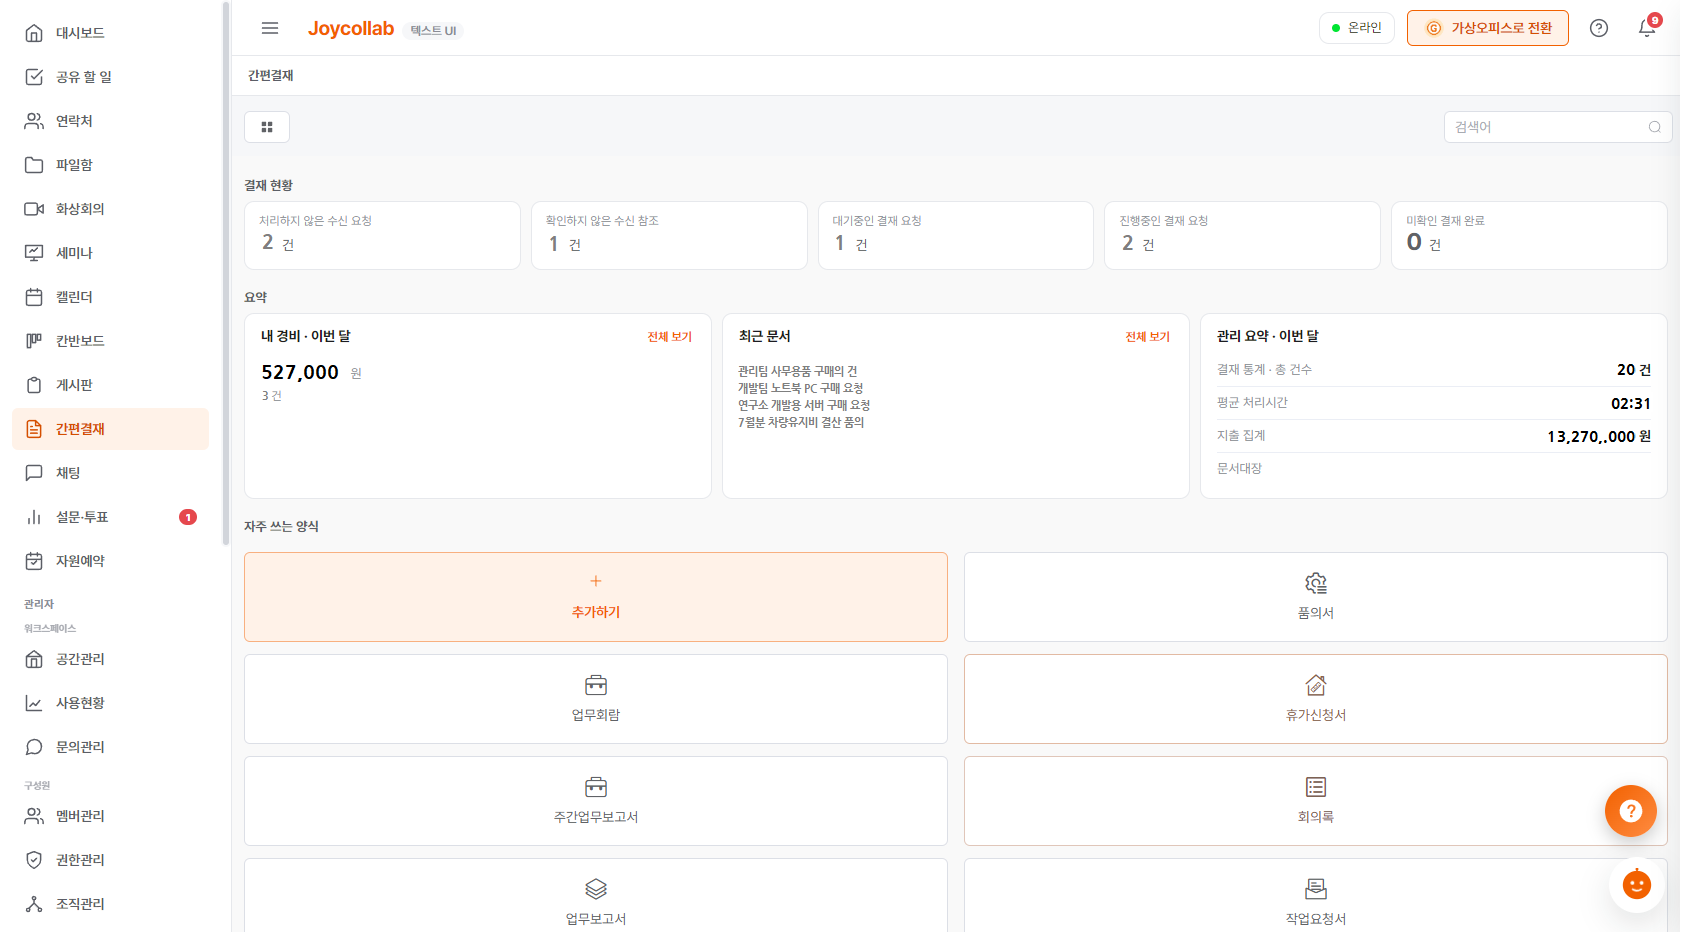Open 연락처 people icon
The width and height of the screenshot is (1681, 932).
[34, 121]
